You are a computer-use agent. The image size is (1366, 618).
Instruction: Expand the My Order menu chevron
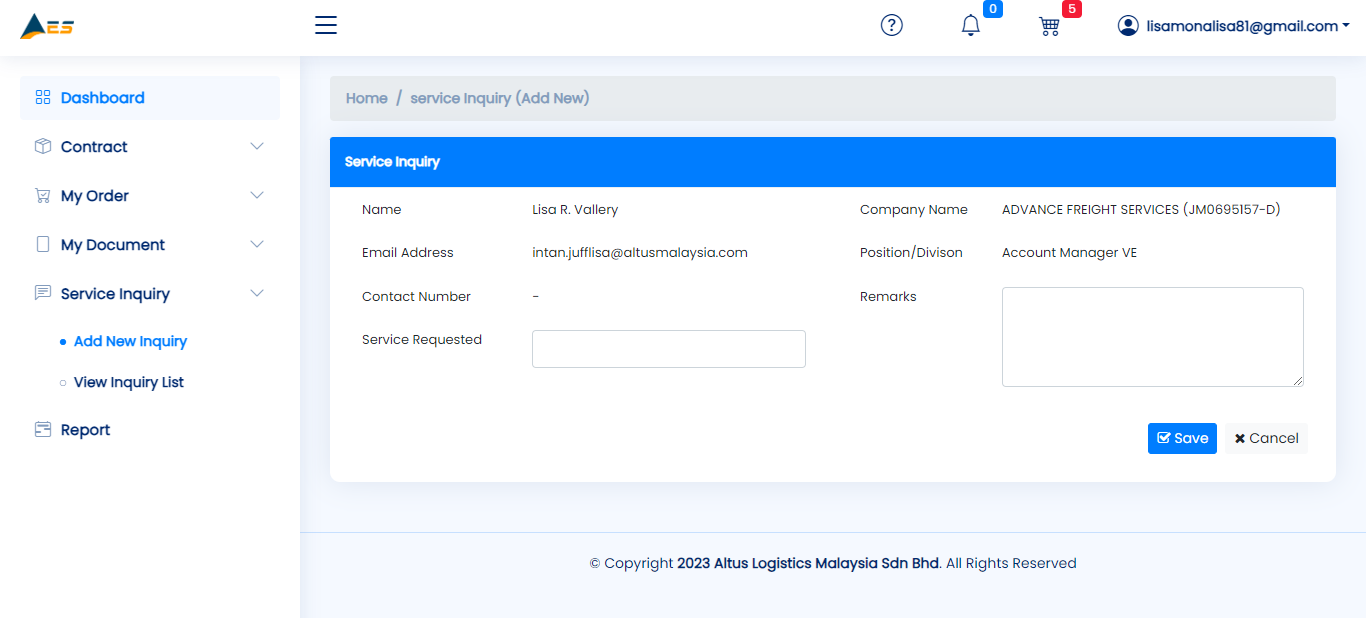click(257, 196)
